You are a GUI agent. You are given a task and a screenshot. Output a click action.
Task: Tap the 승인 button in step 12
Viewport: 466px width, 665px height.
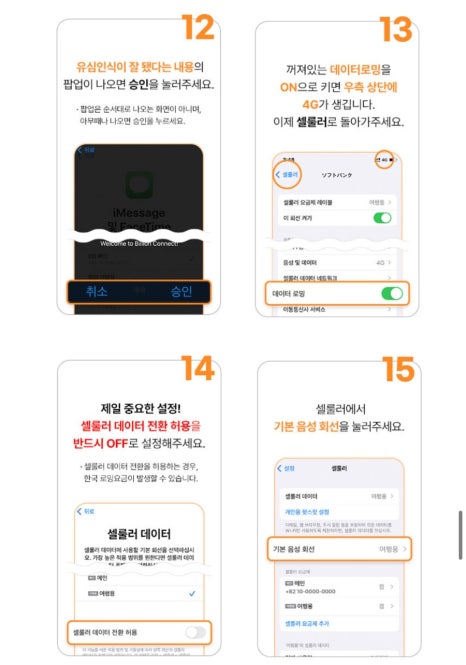(181, 291)
